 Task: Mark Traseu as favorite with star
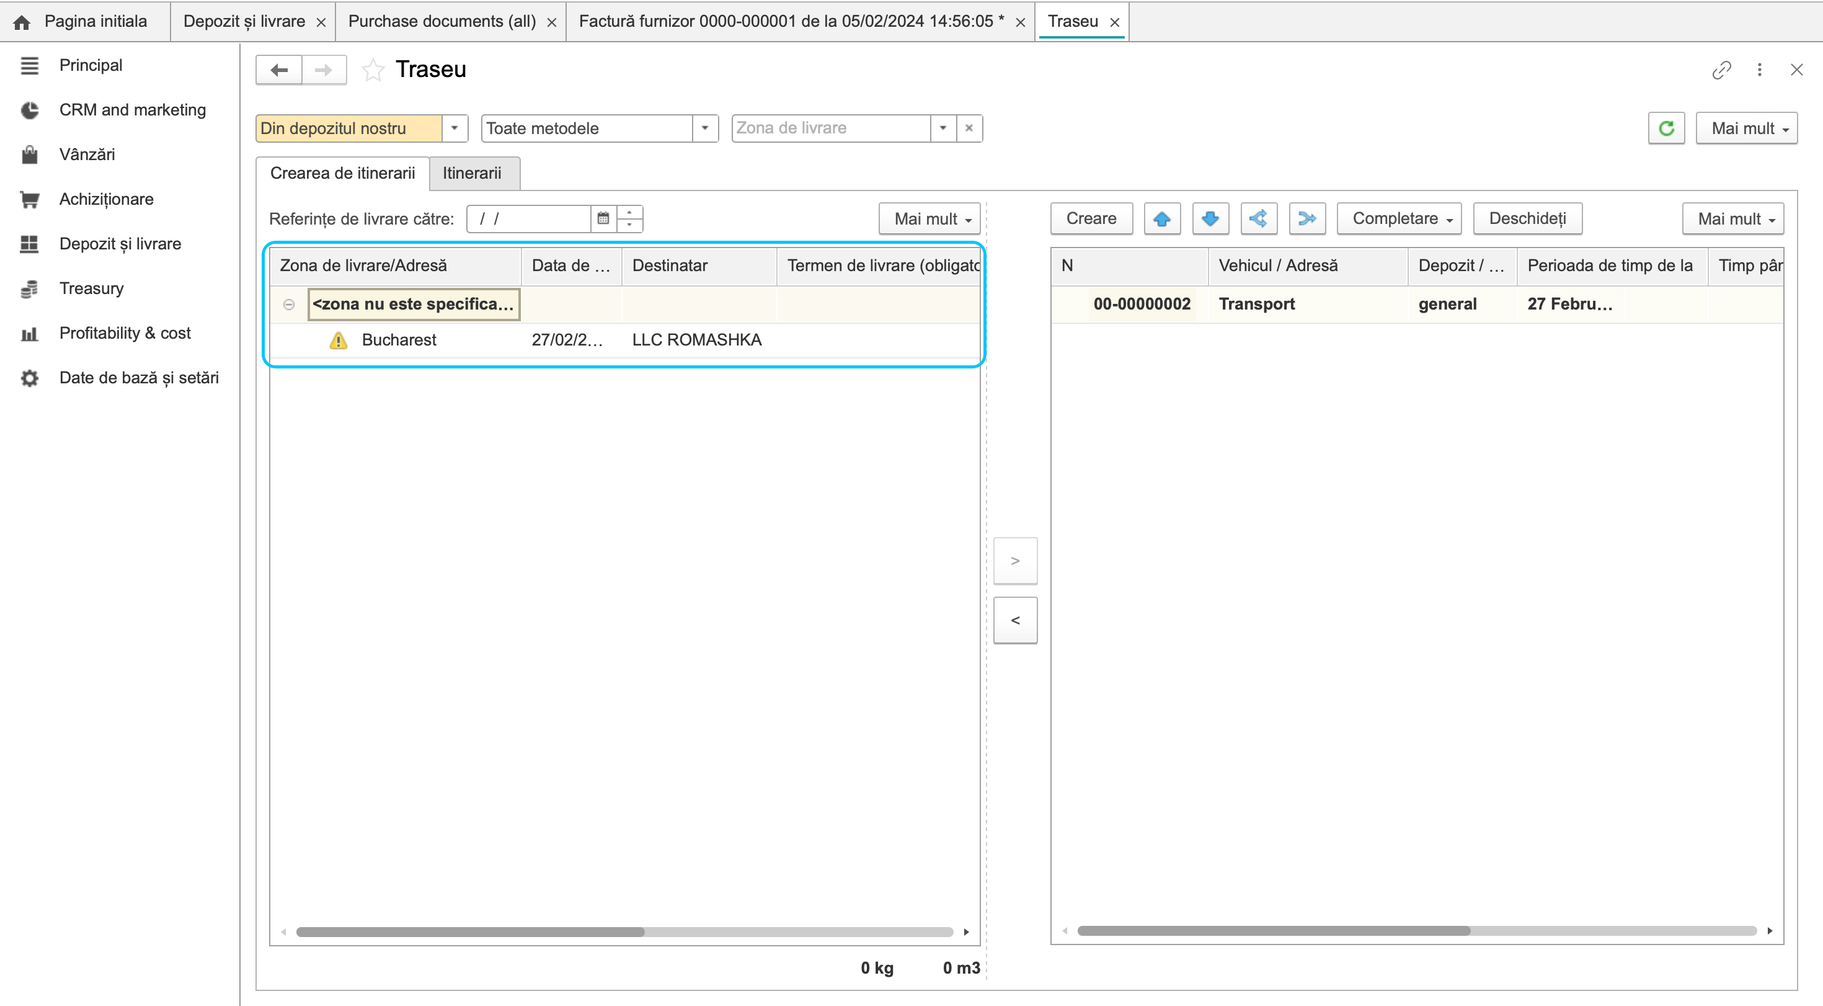coord(373,70)
